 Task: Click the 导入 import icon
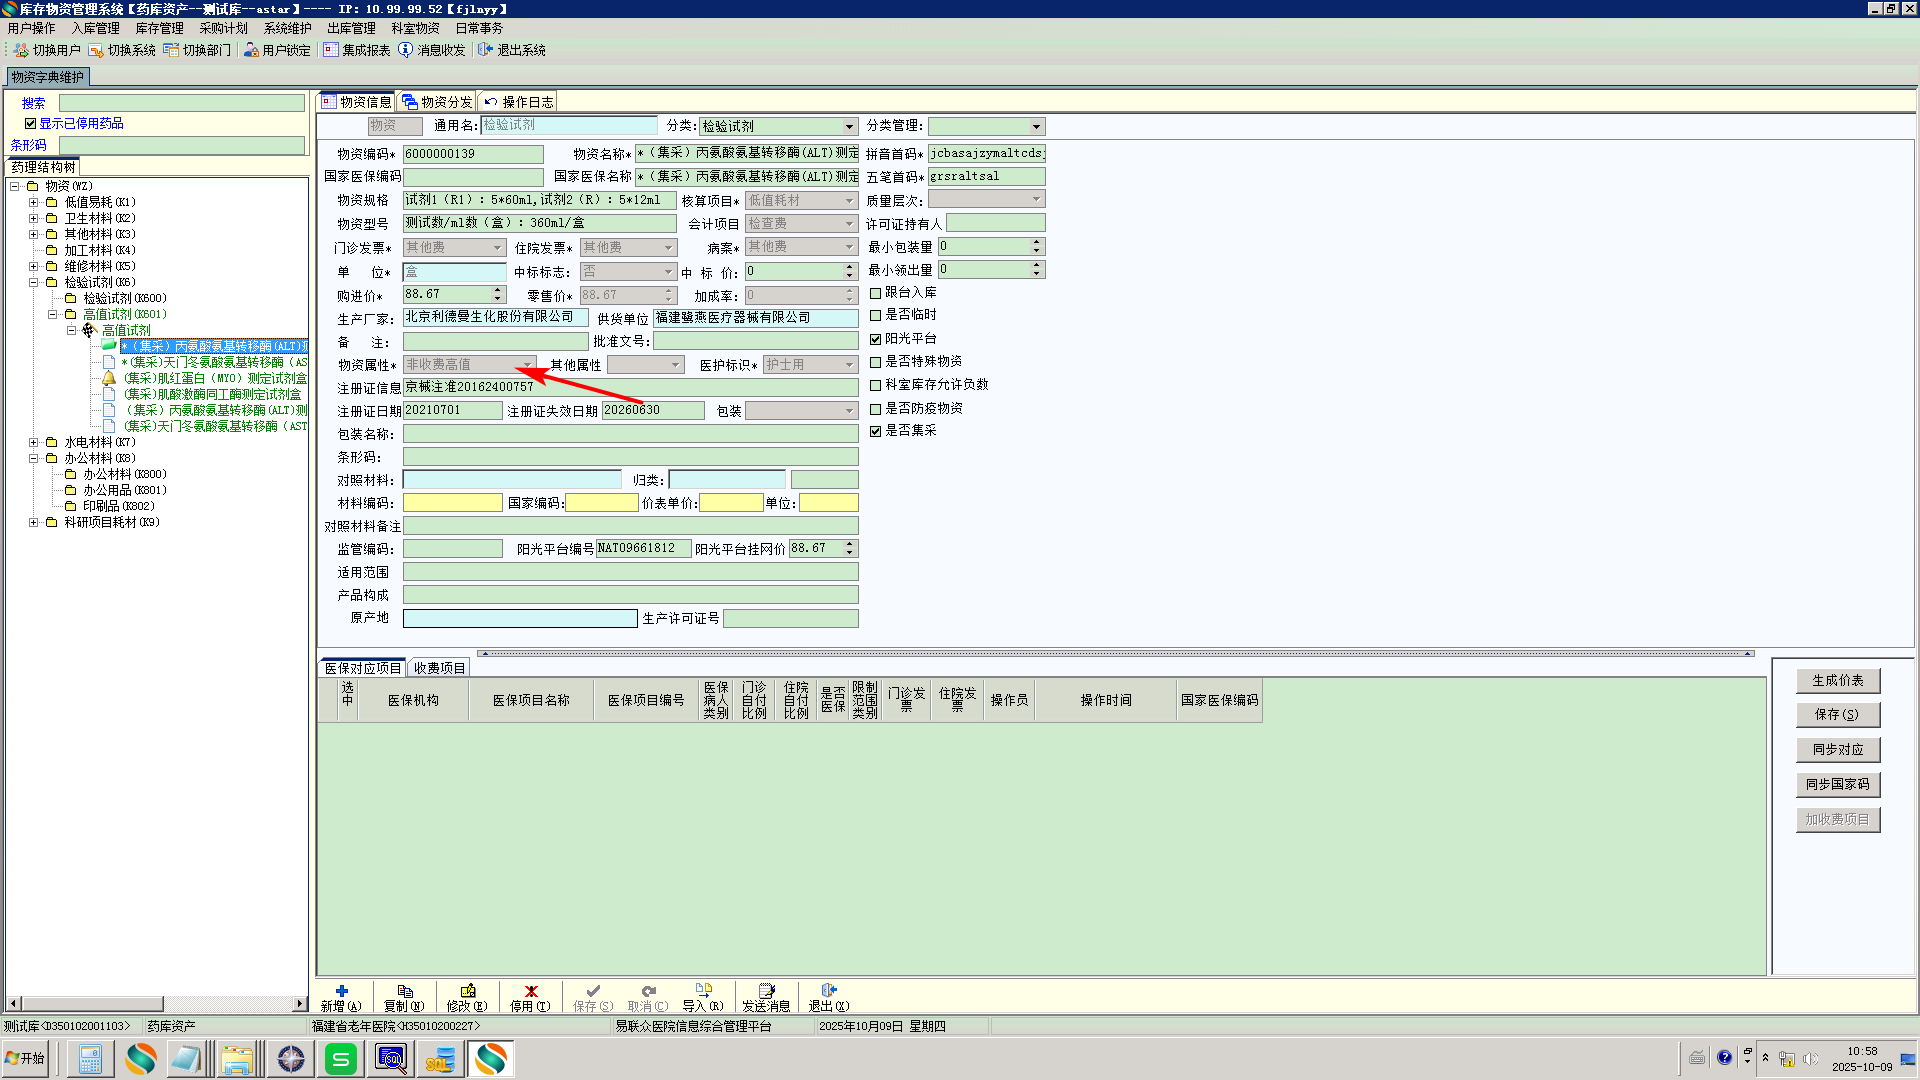coord(703,991)
